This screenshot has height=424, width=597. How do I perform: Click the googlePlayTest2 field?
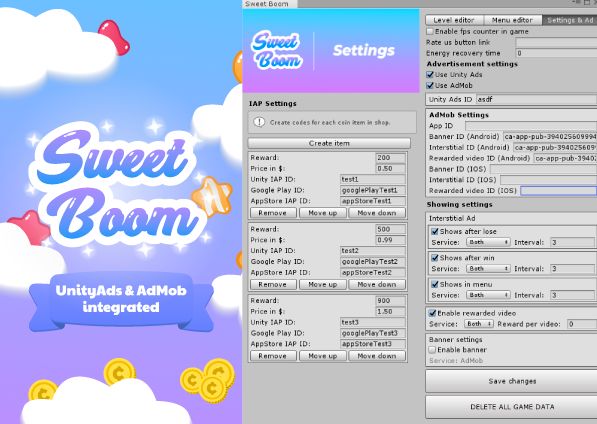pyautogui.click(x=373, y=261)
